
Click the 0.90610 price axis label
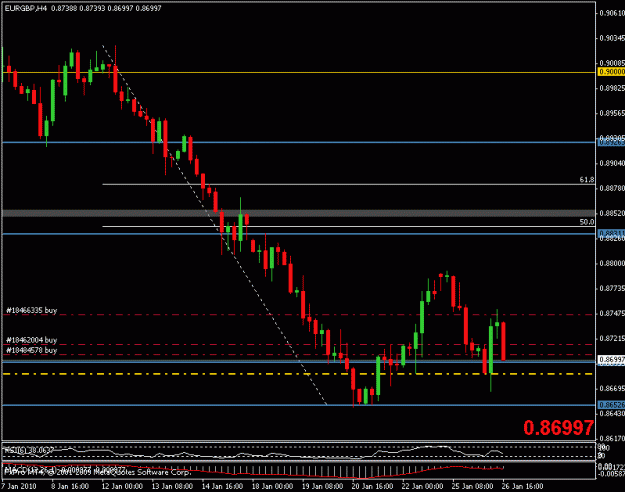pyautogui.click(x=612, y=13)
